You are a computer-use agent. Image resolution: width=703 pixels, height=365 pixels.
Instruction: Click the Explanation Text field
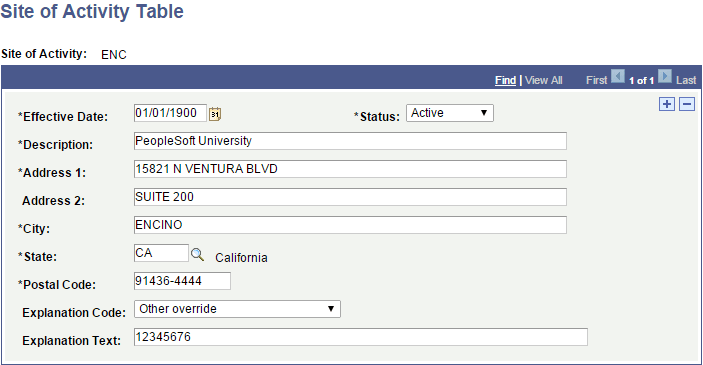point(361,337)
